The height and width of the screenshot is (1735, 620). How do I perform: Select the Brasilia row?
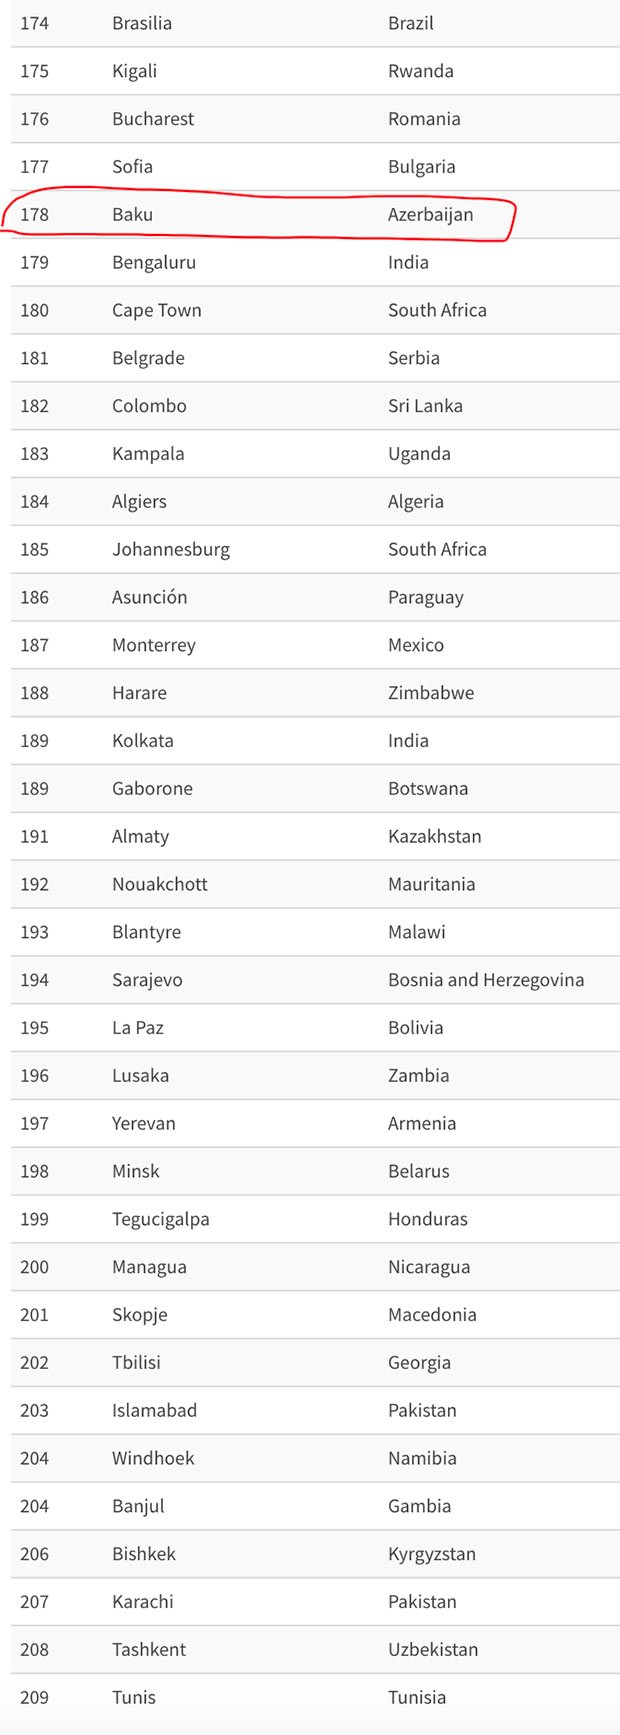(x=142, y=23)
